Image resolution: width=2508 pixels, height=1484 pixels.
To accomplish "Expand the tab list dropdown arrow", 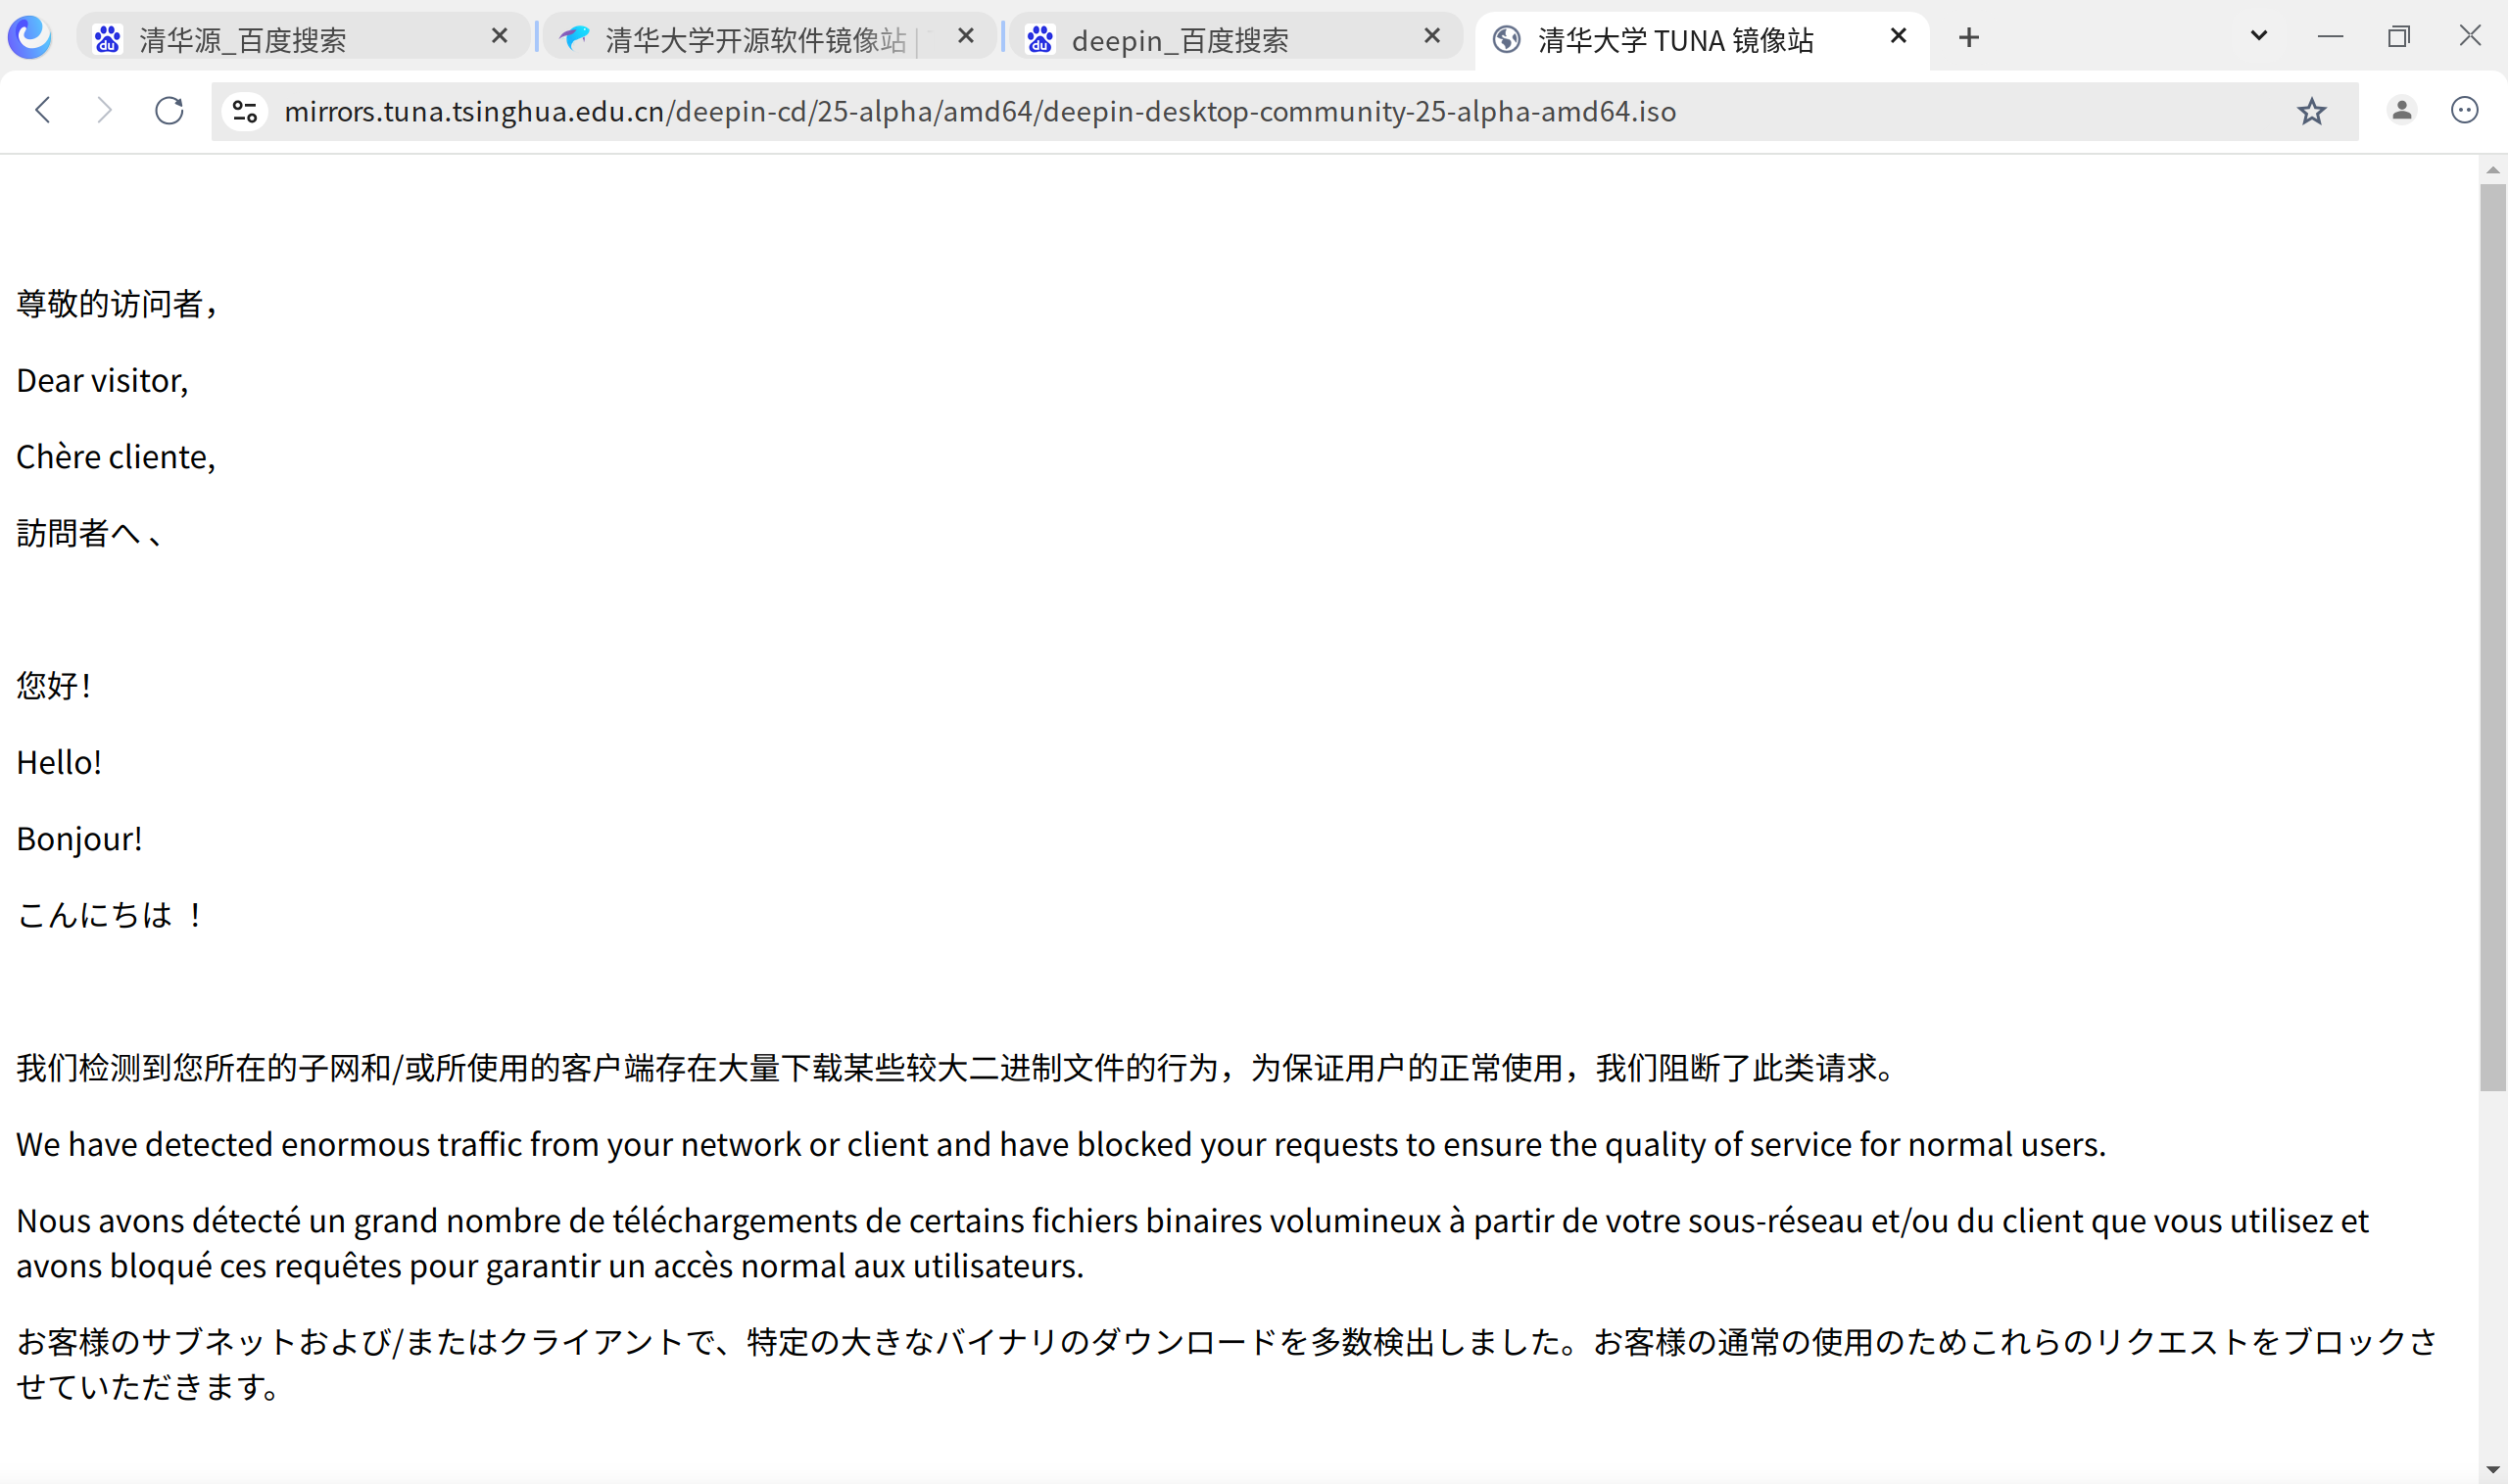I will coord(2258,37).
